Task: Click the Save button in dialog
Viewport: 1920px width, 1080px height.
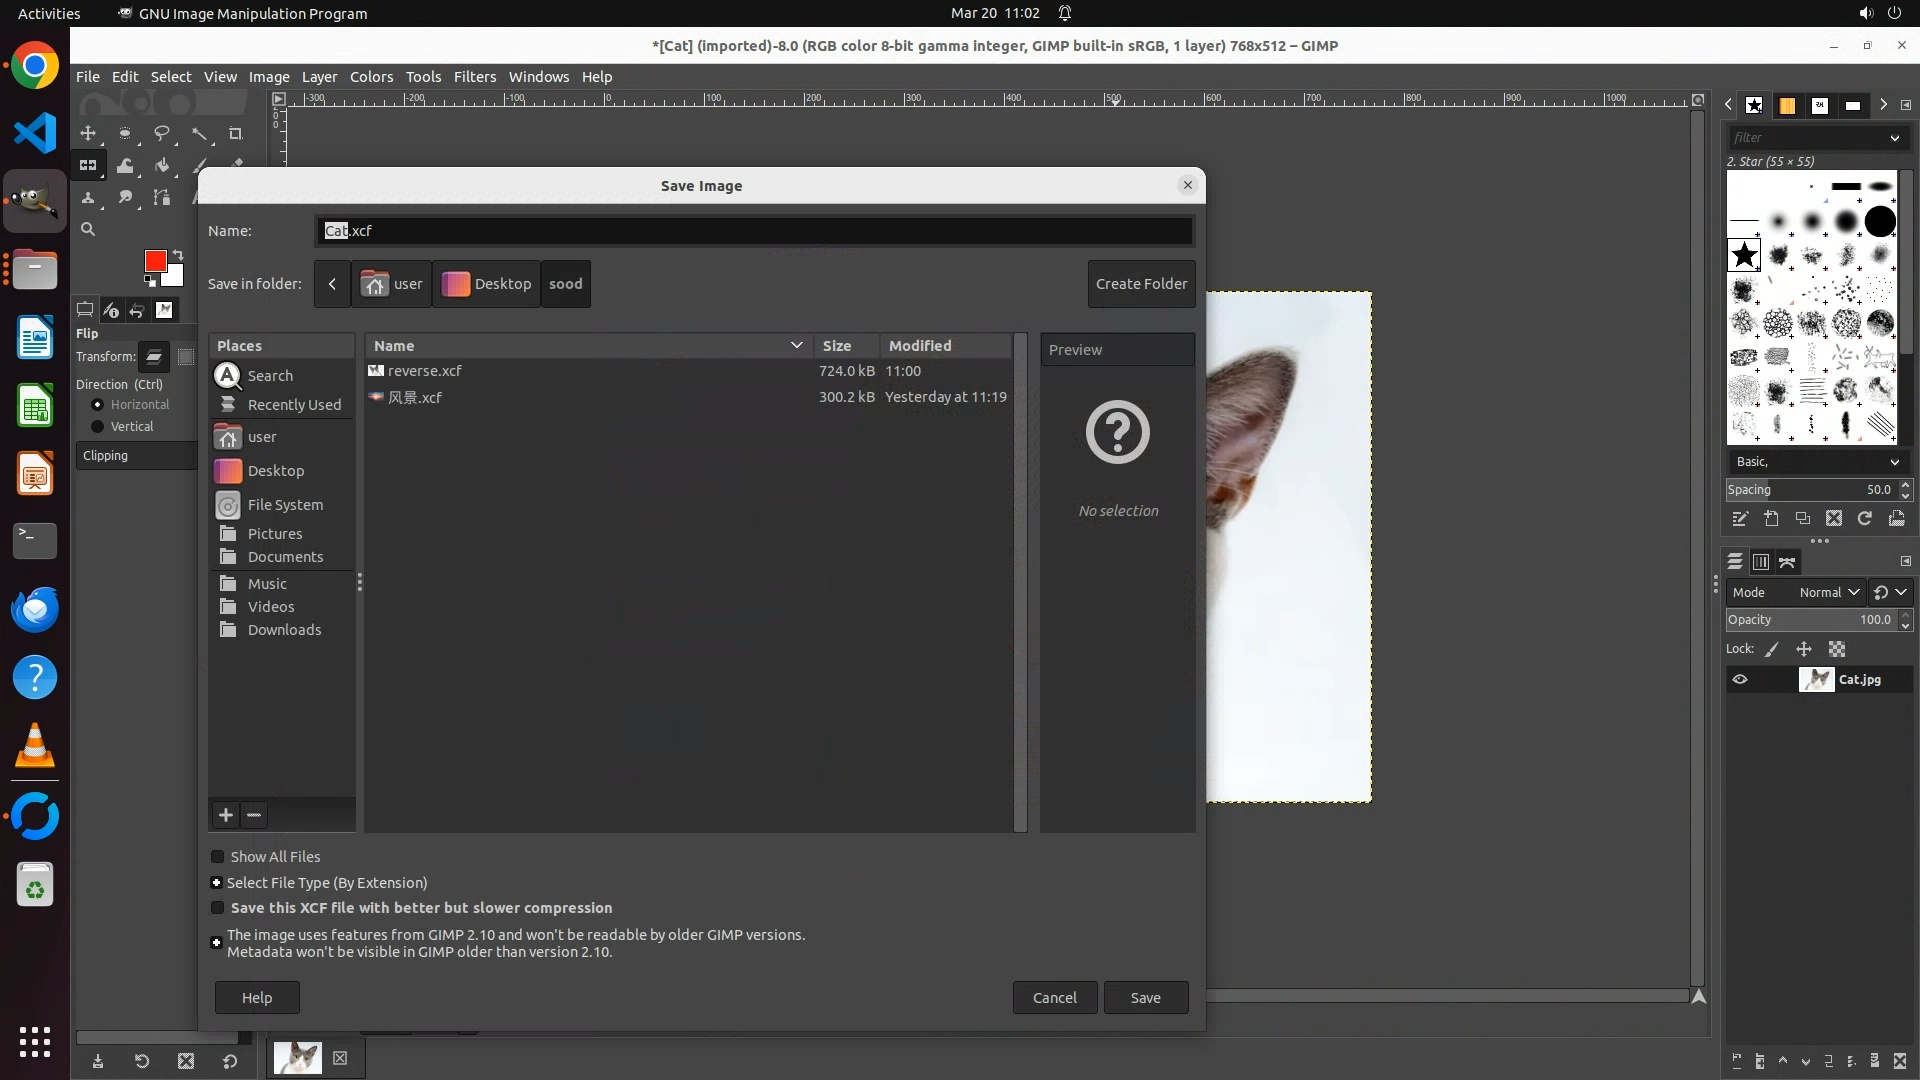Action: pyautogui.click(x=1145, y=998)
